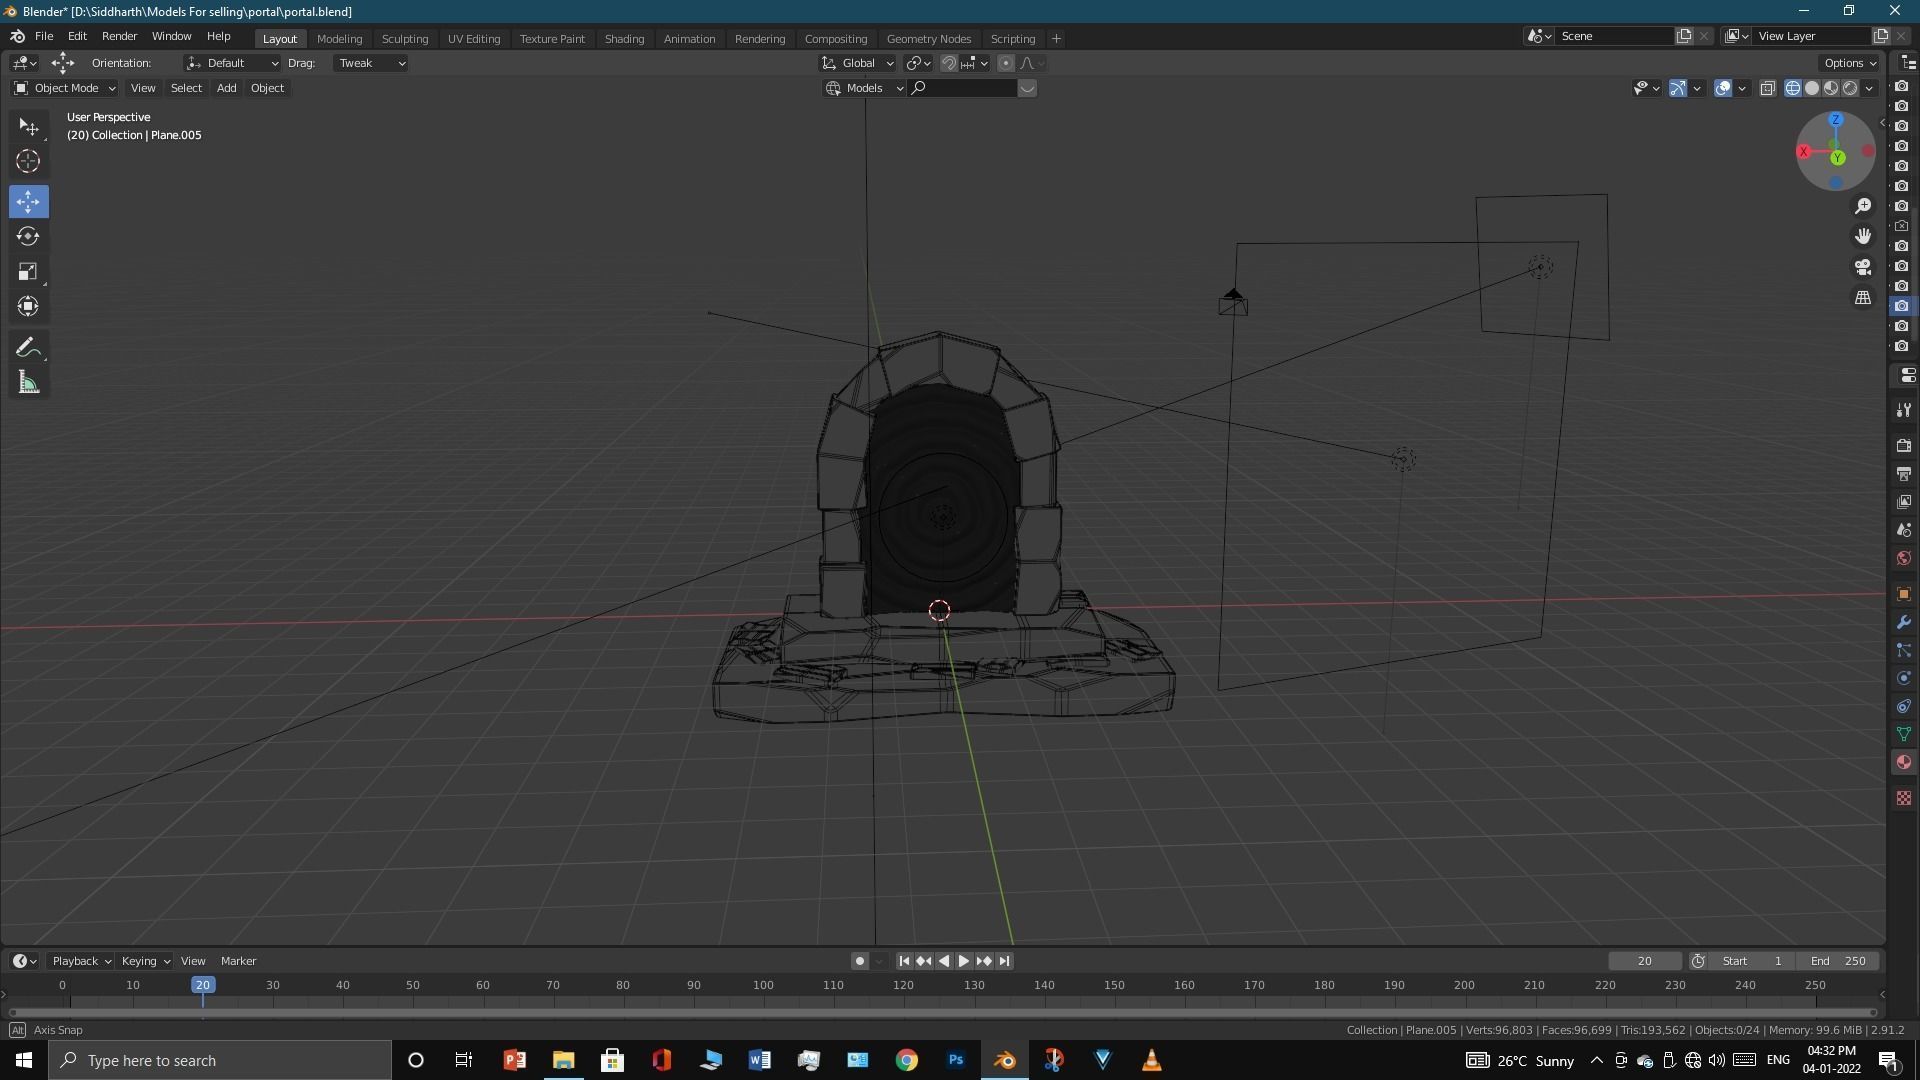The image size is (1920, 1080).
Task: Open the Modifier properties tab
Action: pyautogui.click(x=1904, y=623)
